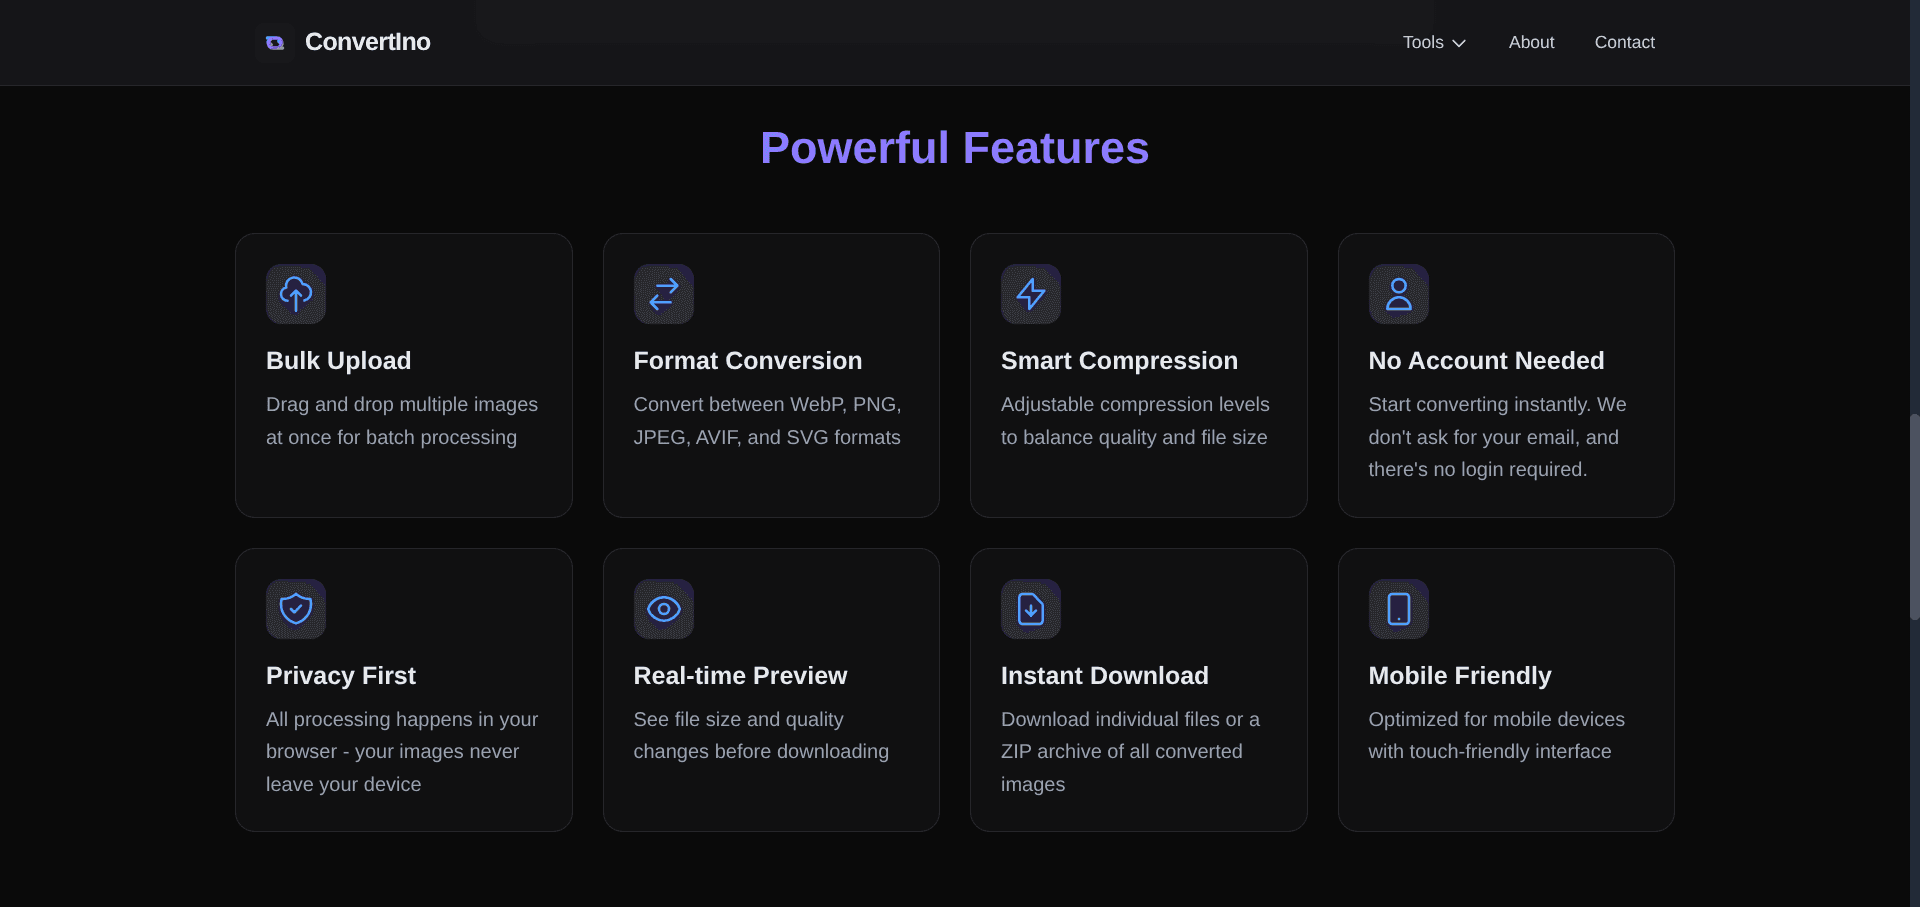Select the Mobile Friendly feature card
The height and width of the screenshot is (907, 1920).
[x=1506, y=689]
